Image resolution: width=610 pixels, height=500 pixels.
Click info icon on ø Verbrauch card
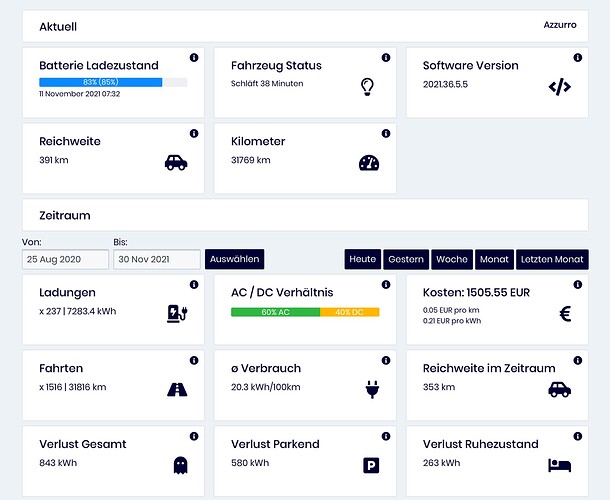[x=386, y=360]
